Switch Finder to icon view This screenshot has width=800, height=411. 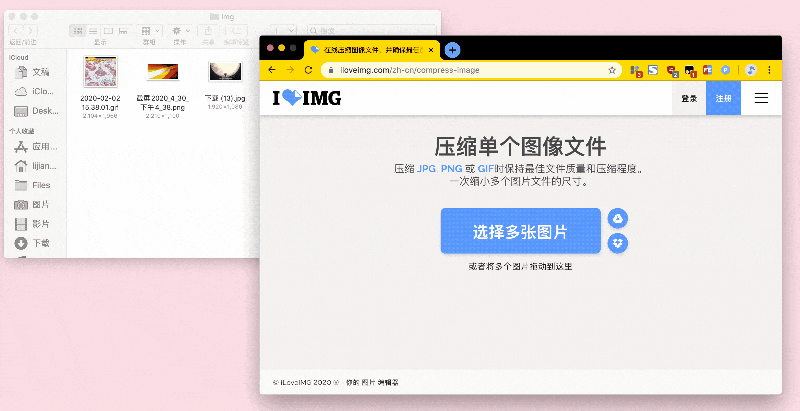78,31
